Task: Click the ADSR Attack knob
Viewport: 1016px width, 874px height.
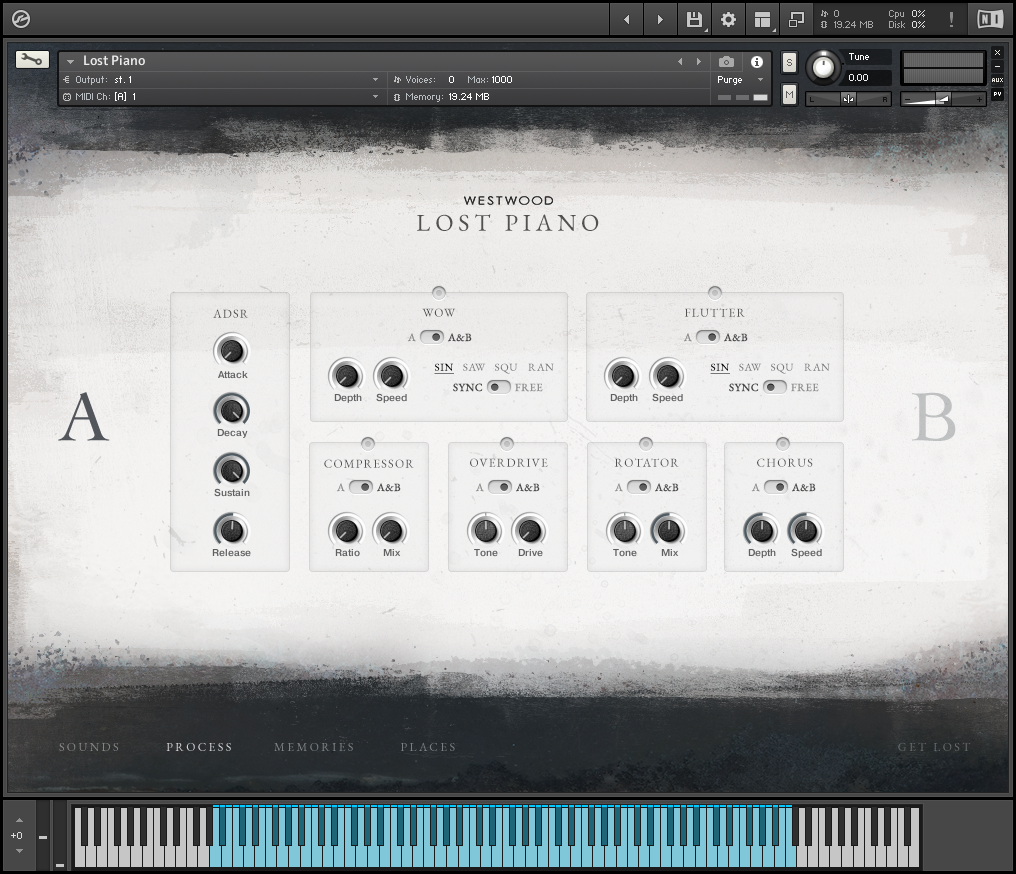Action: point(231,351)
